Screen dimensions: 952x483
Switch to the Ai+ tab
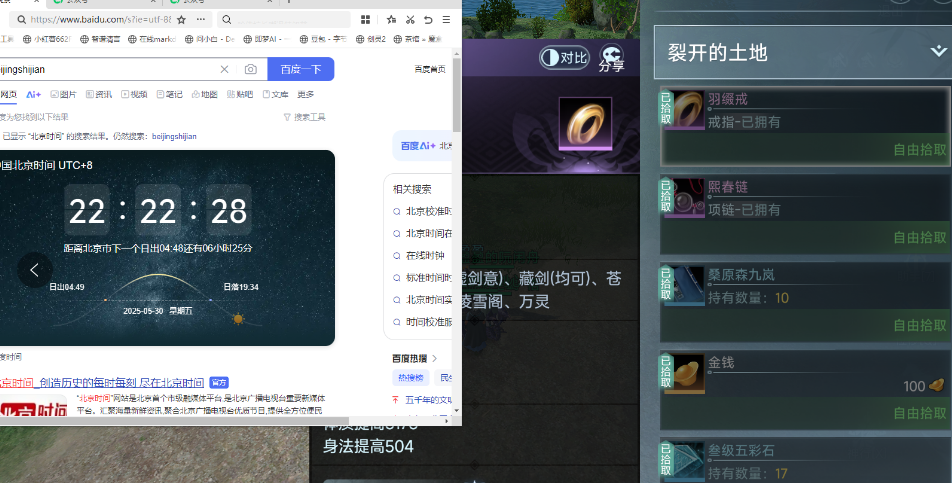point(33,94)
